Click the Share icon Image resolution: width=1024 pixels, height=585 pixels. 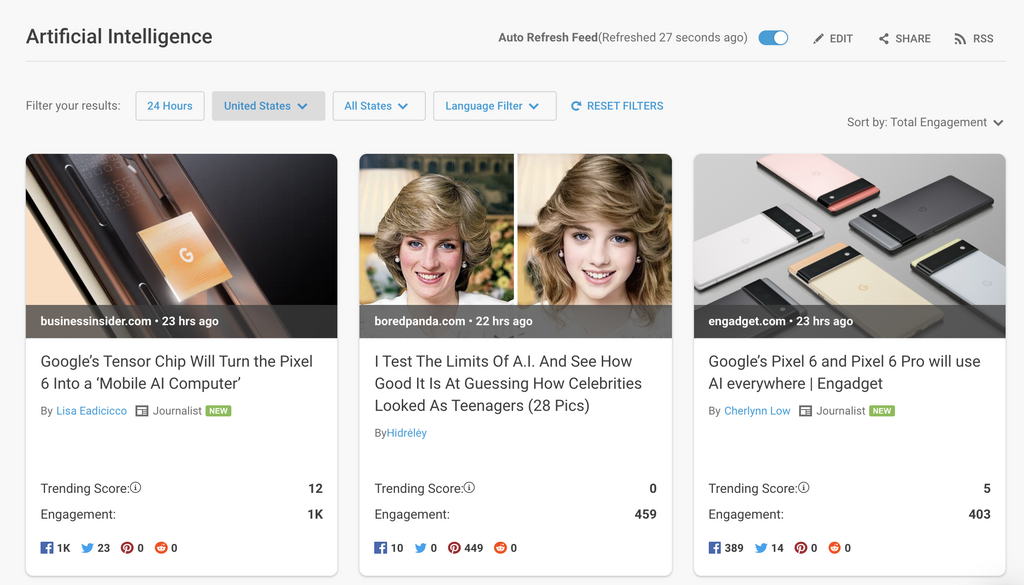point(884,39)
